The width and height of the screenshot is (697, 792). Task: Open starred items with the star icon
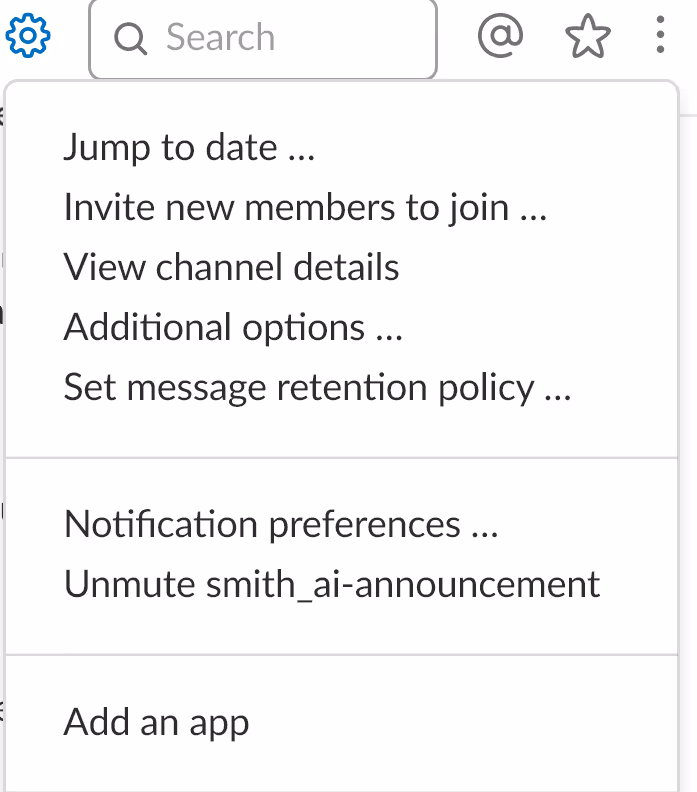(587, 36)
